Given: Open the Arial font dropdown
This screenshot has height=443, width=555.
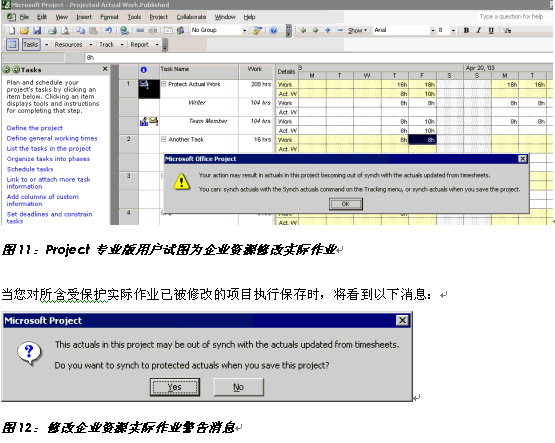Looking at the screenshot, I should [x=433, y=30].
